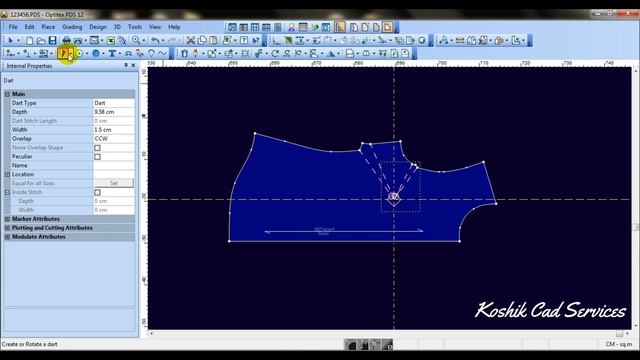Click the Open file folder icon
This screenshot has height=360, width=640.
[x=41, y=40]
